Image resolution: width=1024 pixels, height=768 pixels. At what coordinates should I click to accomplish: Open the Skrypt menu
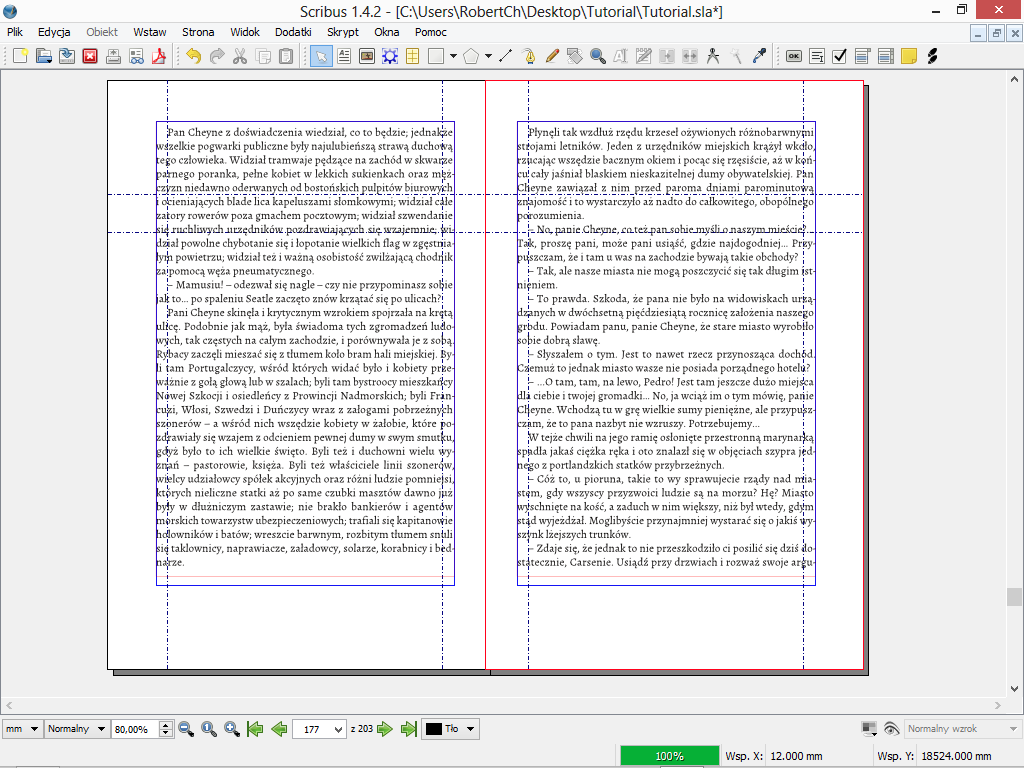342,32
